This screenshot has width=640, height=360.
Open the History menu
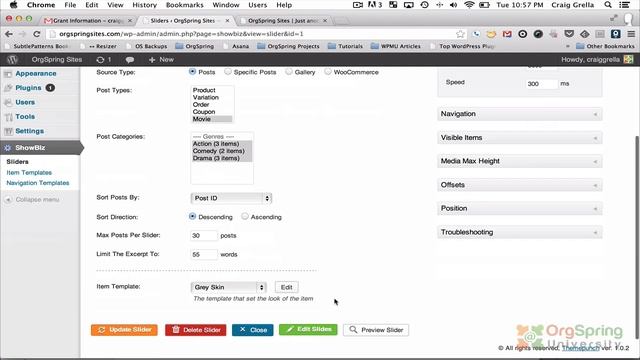coord(144,5)
